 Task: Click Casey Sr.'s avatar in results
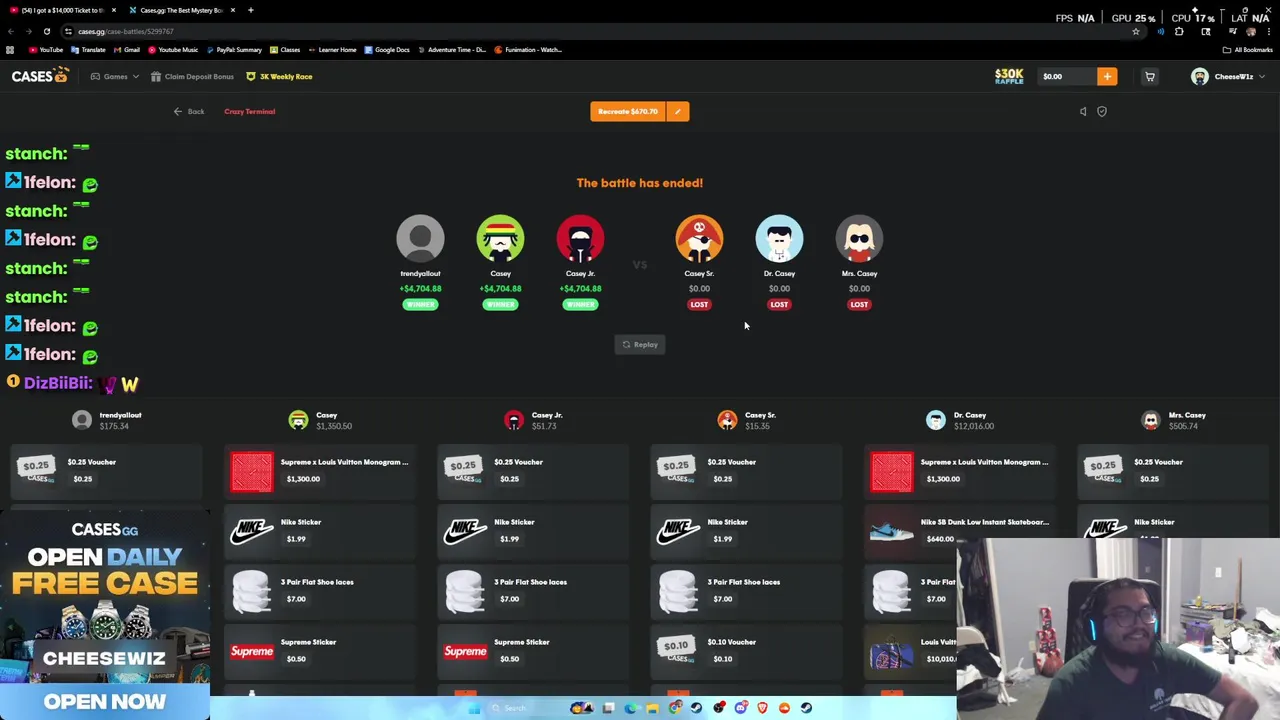tap(699, 240)
